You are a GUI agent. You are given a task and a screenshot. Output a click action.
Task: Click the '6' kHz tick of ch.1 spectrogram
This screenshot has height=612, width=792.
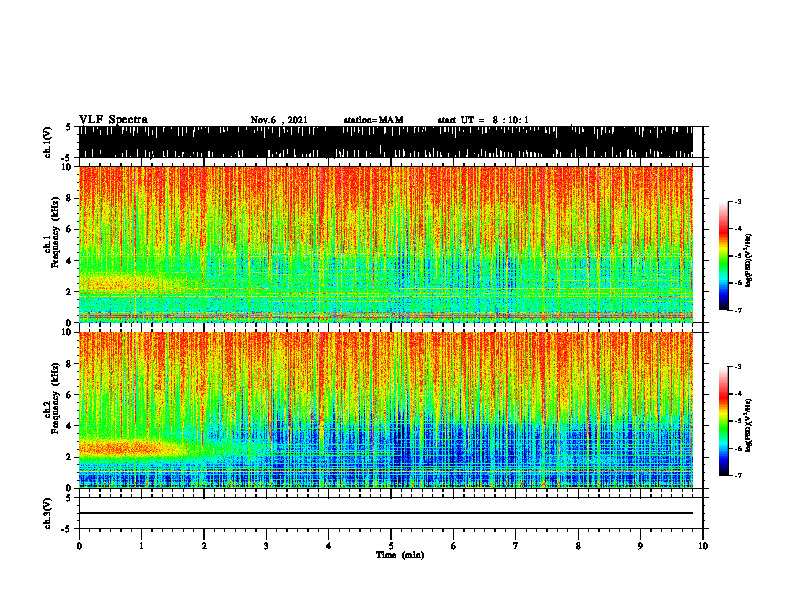(69, 229)
